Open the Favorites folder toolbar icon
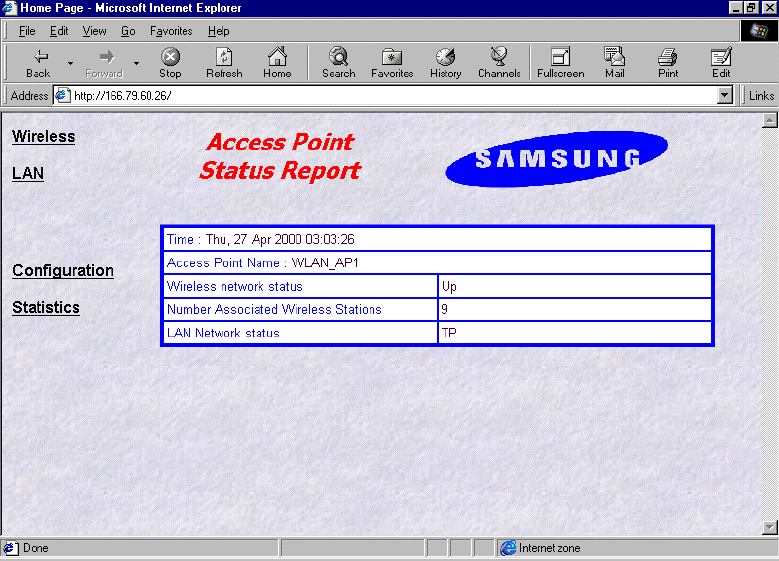779x561 pixels. point(392,57)
